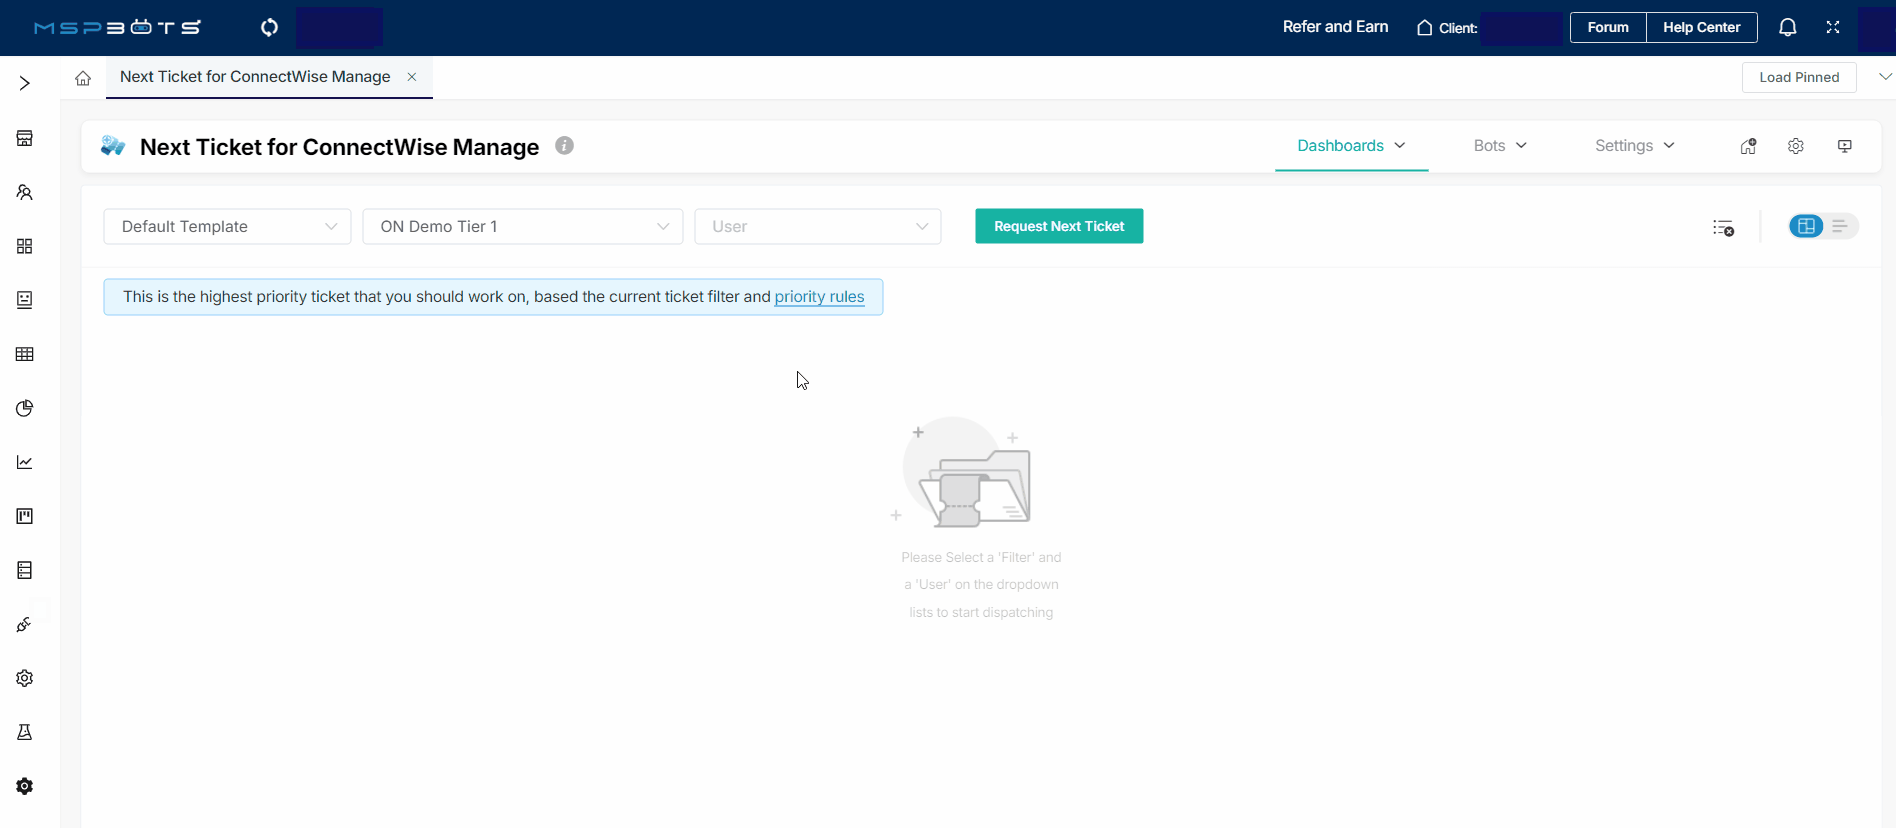Open the lab flask icon in the sidebar
The image size is (1896, 828).
(x=25, y=732)
